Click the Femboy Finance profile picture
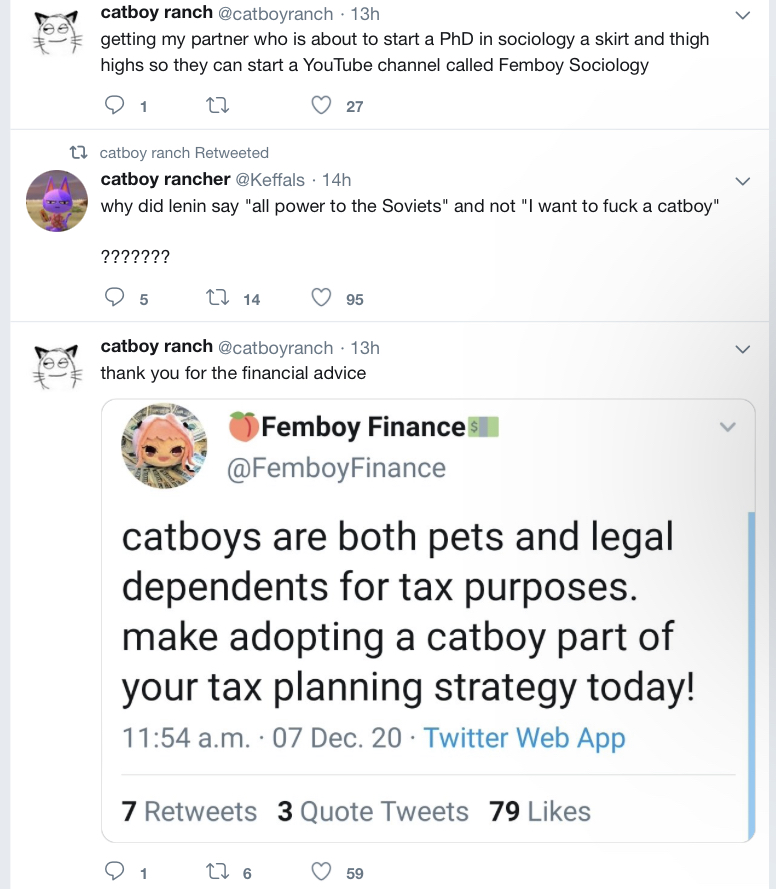Viewport: 776px width, 889px height. pyautogui.click(x=163, y=446)
